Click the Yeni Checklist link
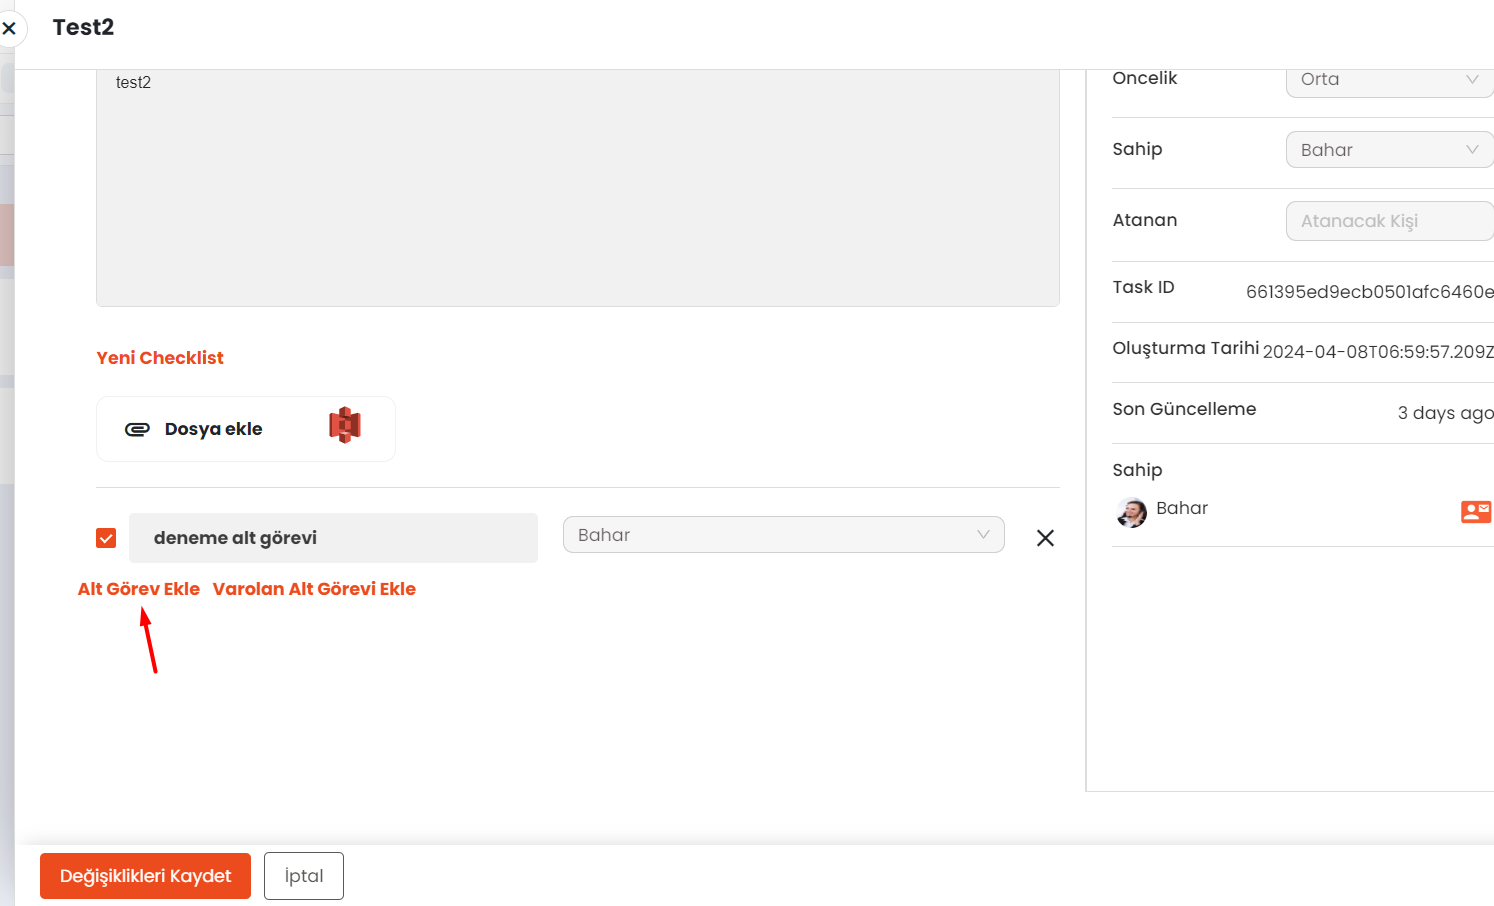Image resolution: width=1494 pixels, height=906 pixels. 160,358
